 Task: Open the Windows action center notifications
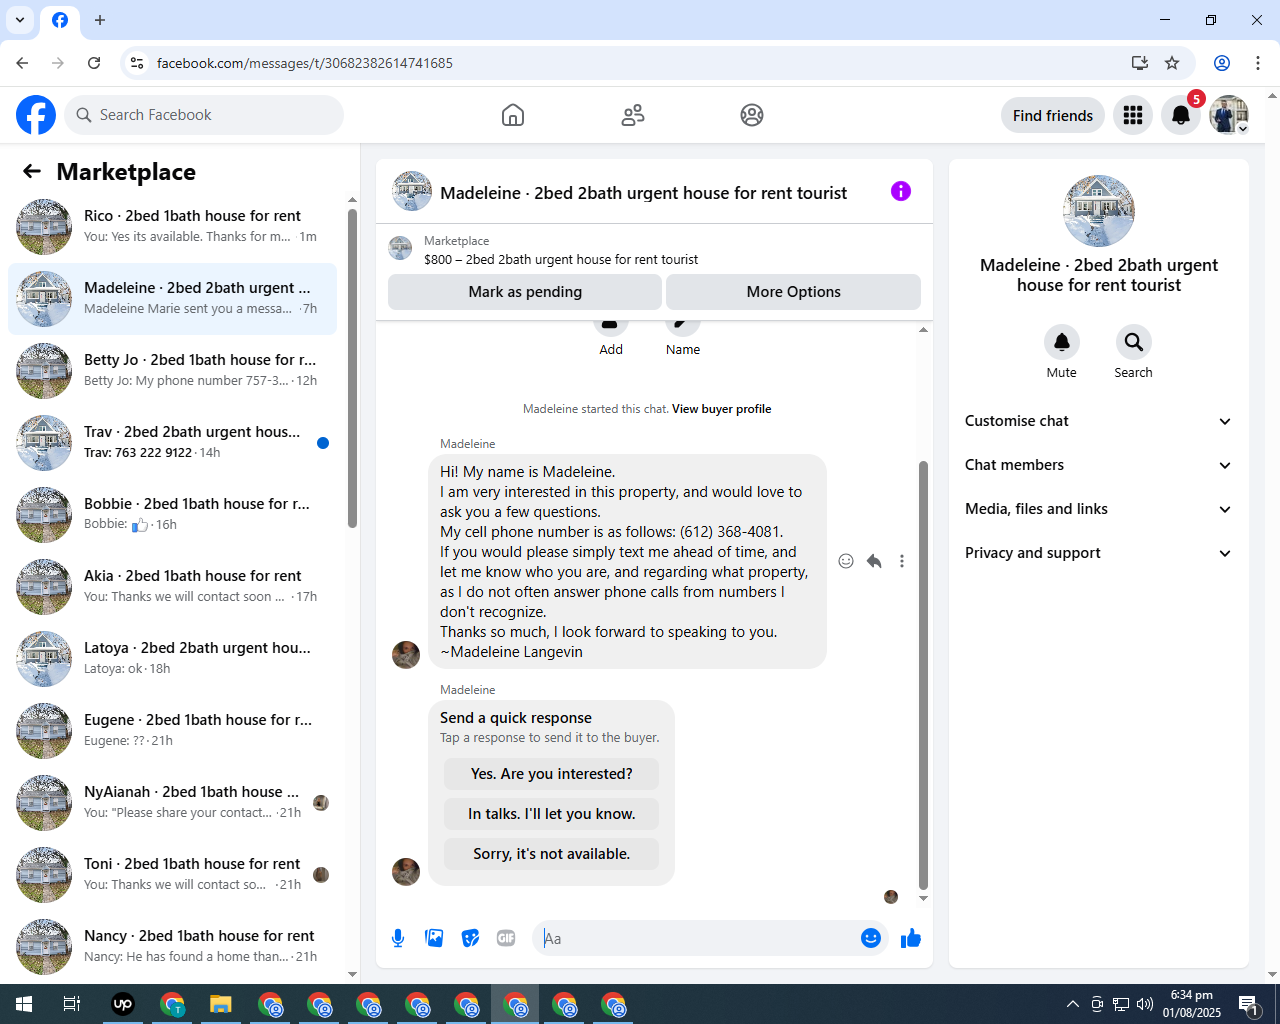tap(1249, 1004)
